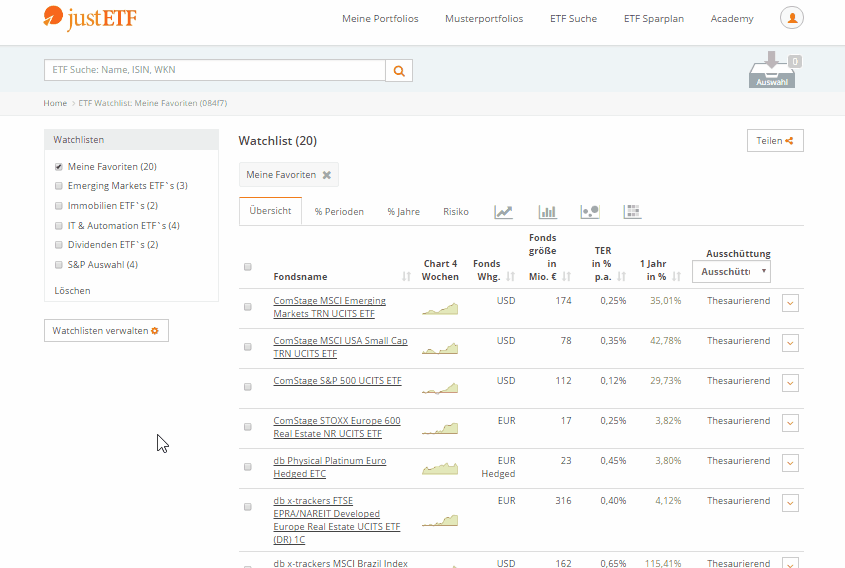Viewport: 845px width, 568px height.
Task: Open the user profile icon
Action: click(791, 18)
